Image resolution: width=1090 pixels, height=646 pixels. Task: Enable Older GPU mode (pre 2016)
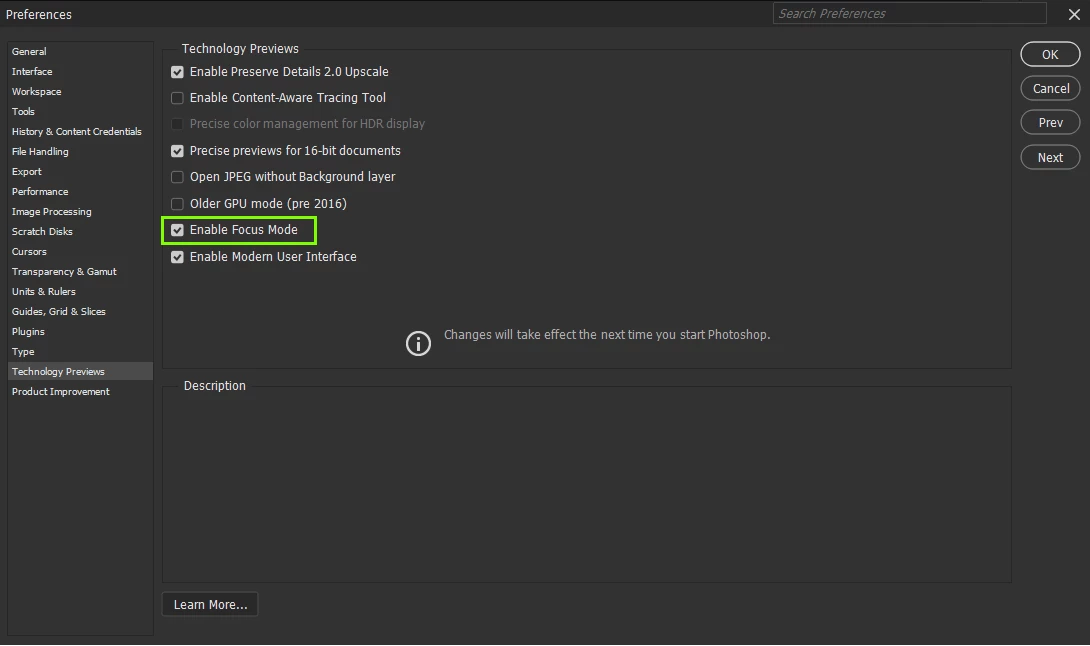[x=177, y=204]
